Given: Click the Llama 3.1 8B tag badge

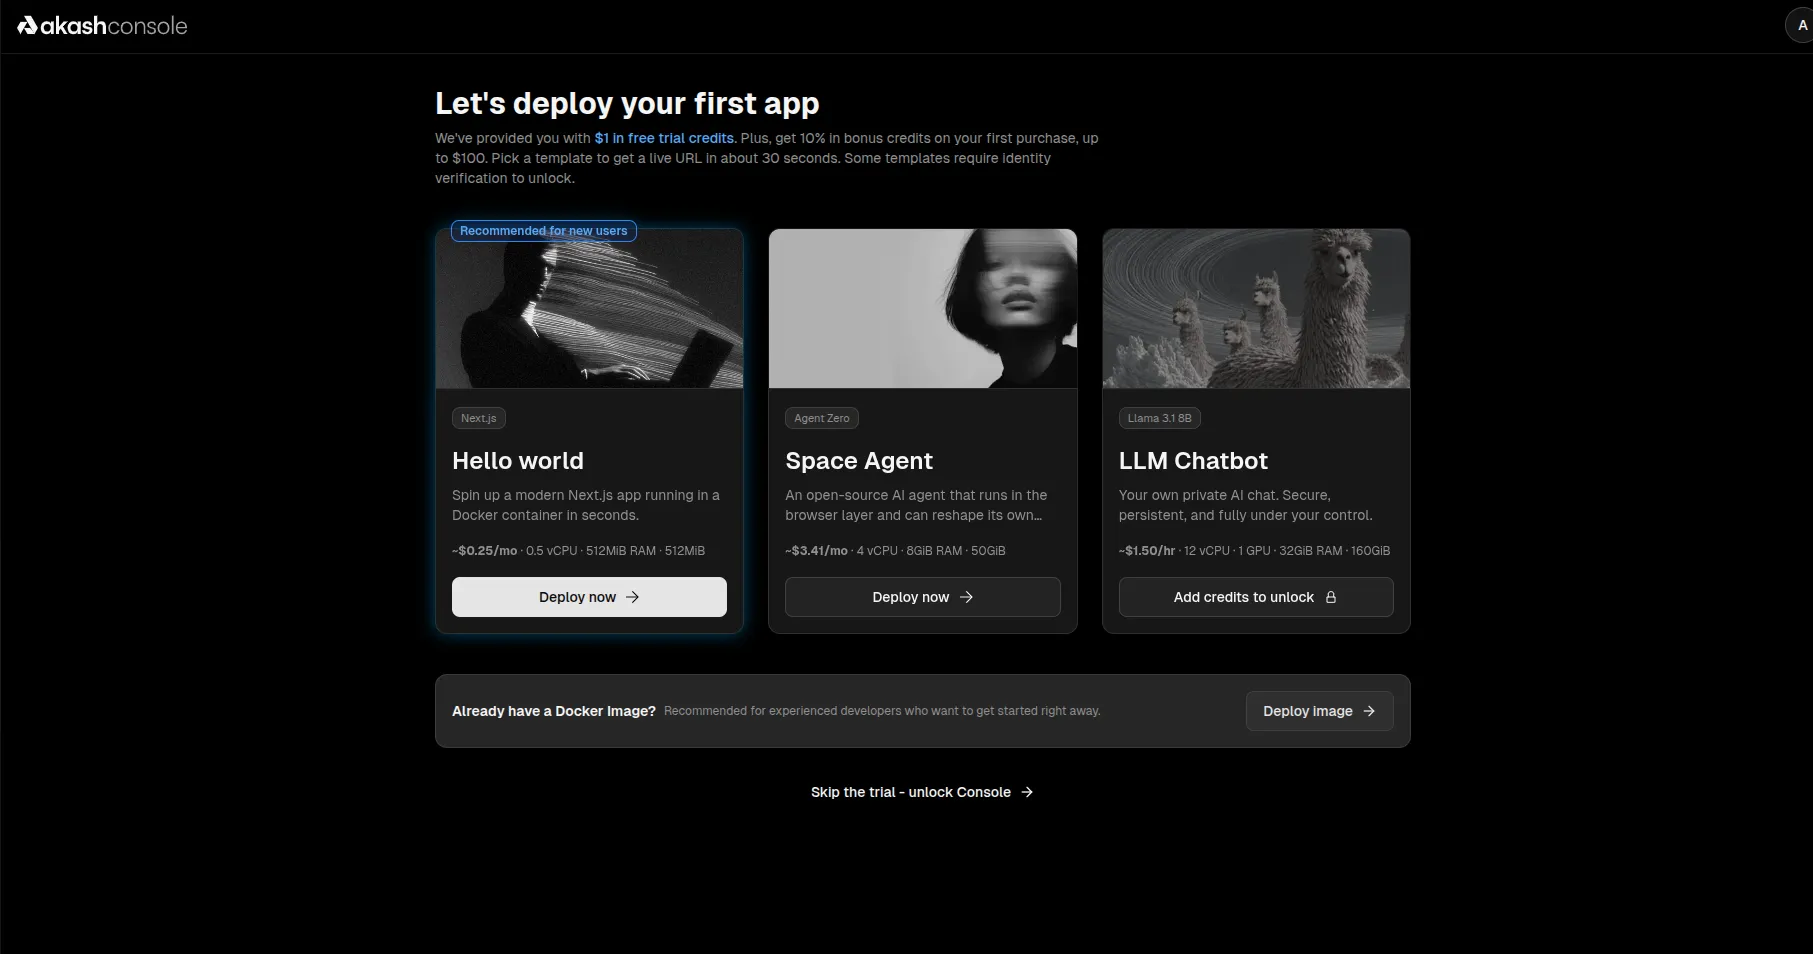Looking at the screenshot, I should pos(1160,418).
